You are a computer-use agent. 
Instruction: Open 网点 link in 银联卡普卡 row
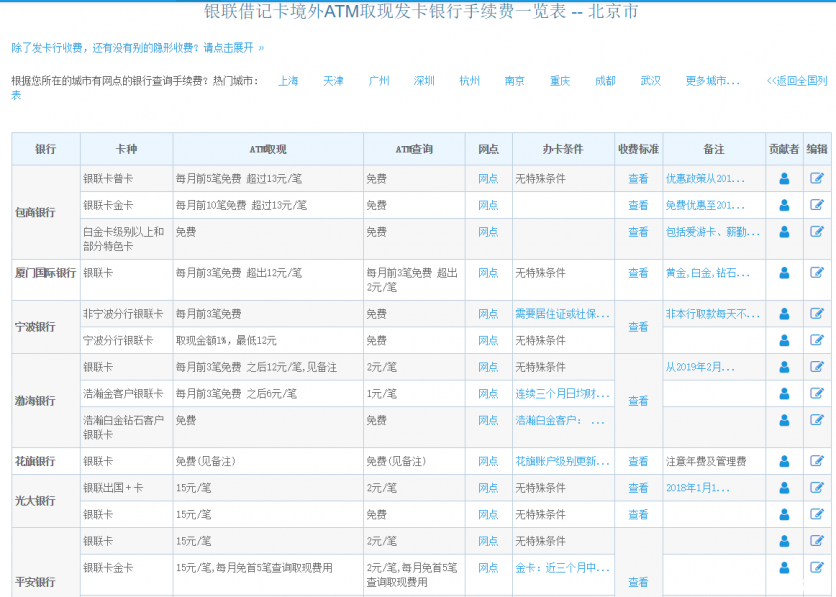pos(488,179)
